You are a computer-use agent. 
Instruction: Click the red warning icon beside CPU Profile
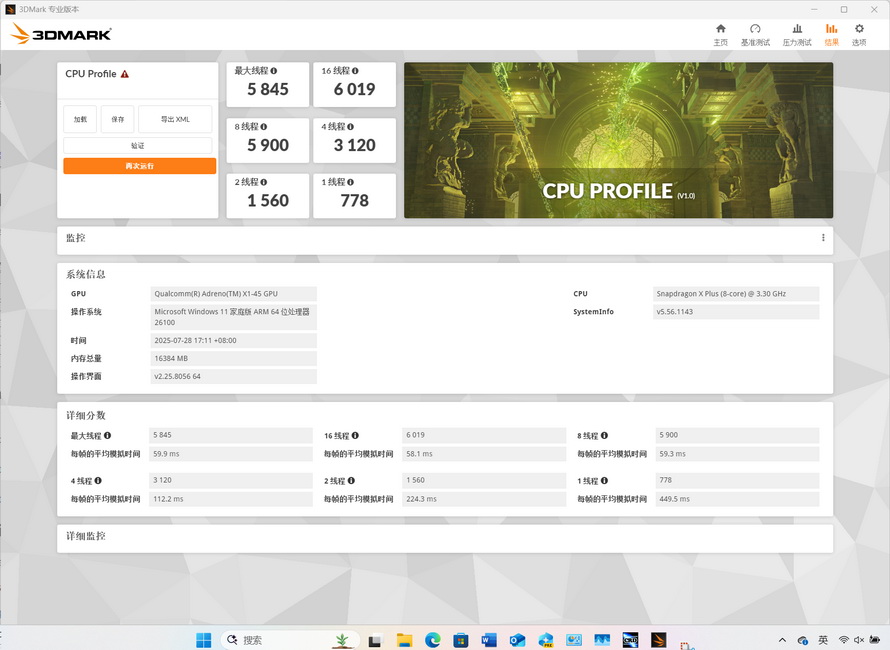pyautogui.click(x=125, y=74)
